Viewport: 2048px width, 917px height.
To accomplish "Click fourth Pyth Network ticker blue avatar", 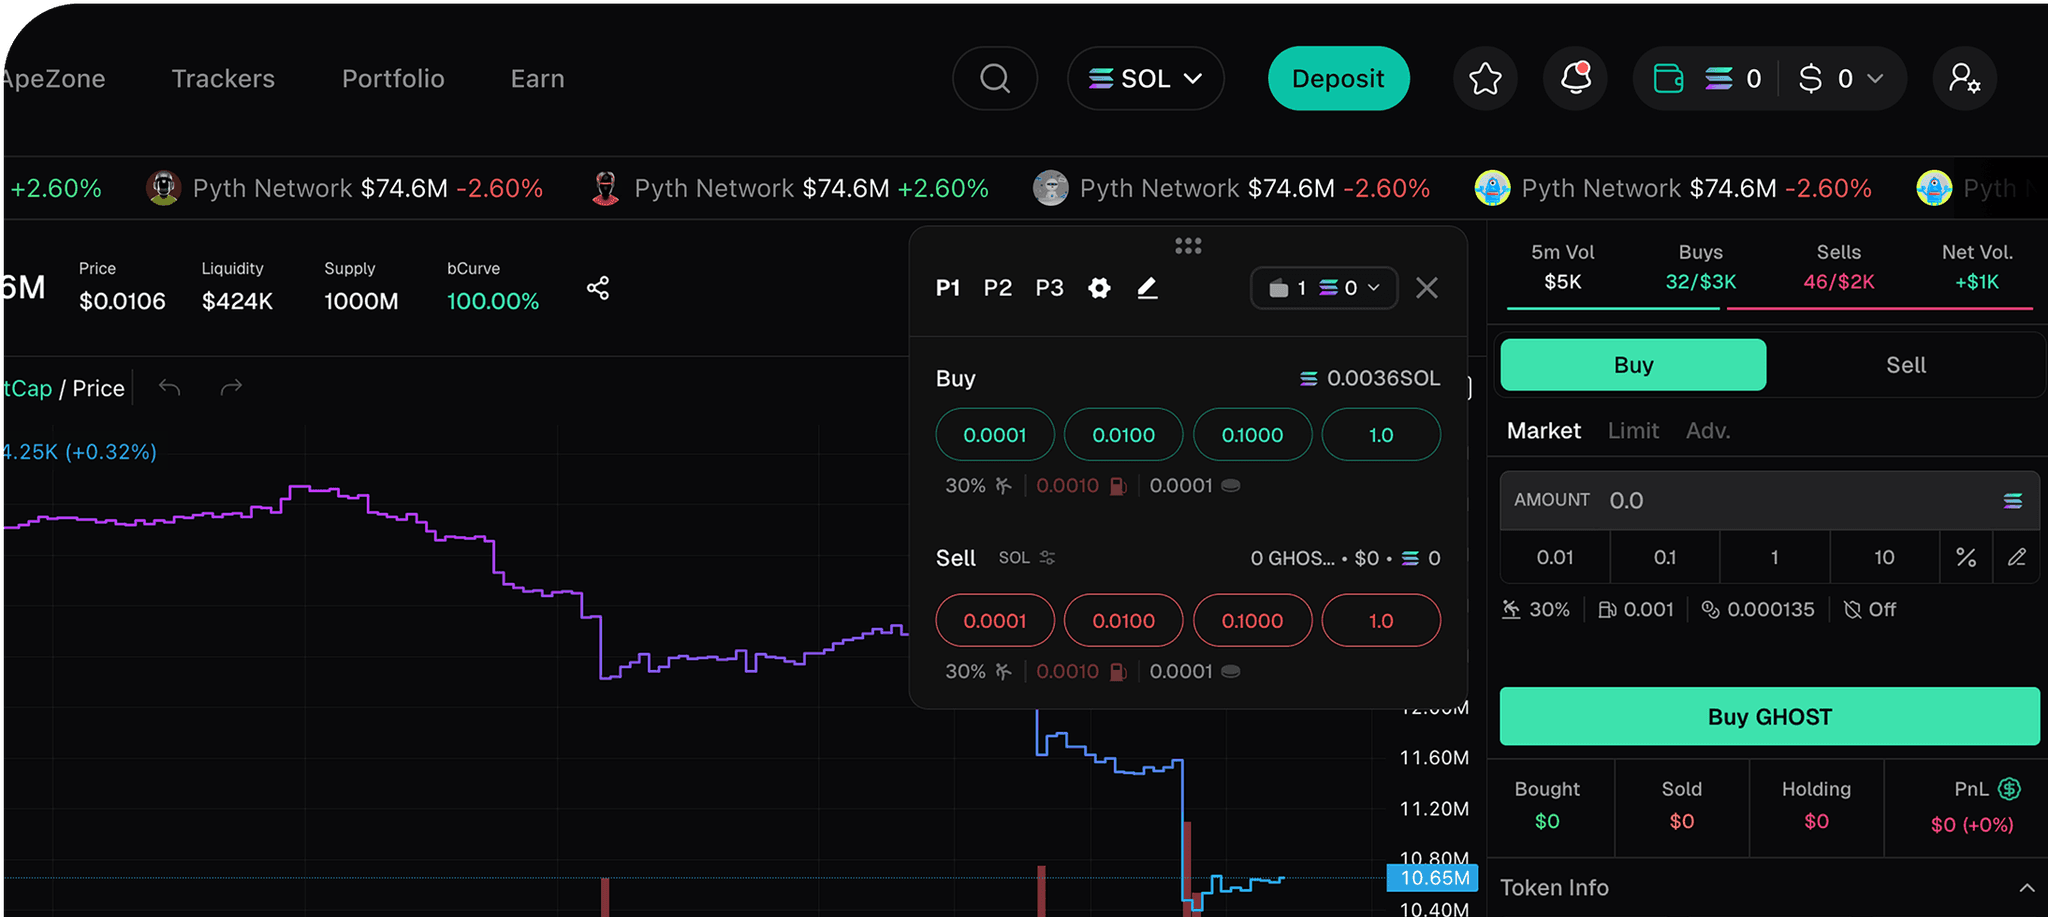I will pyautogui.click(x=1492, y=188).
